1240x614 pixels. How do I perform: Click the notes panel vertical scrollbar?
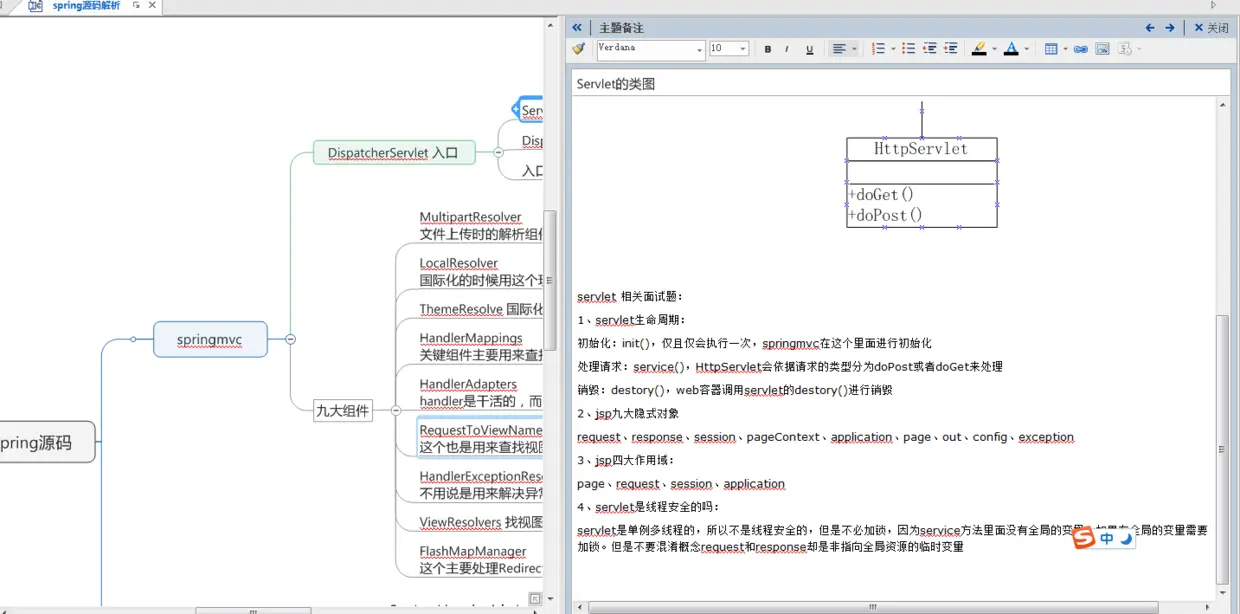pos(1223,450)
